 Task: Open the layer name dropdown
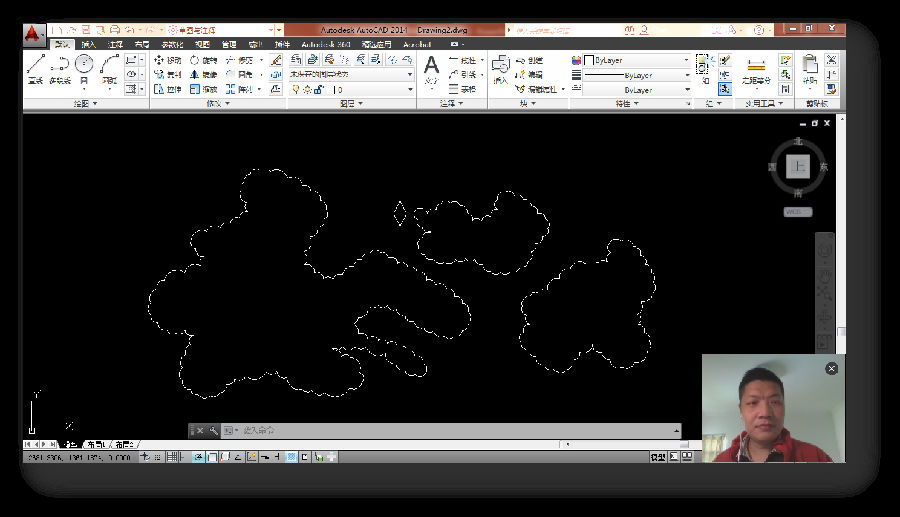(x=350, y=74)
